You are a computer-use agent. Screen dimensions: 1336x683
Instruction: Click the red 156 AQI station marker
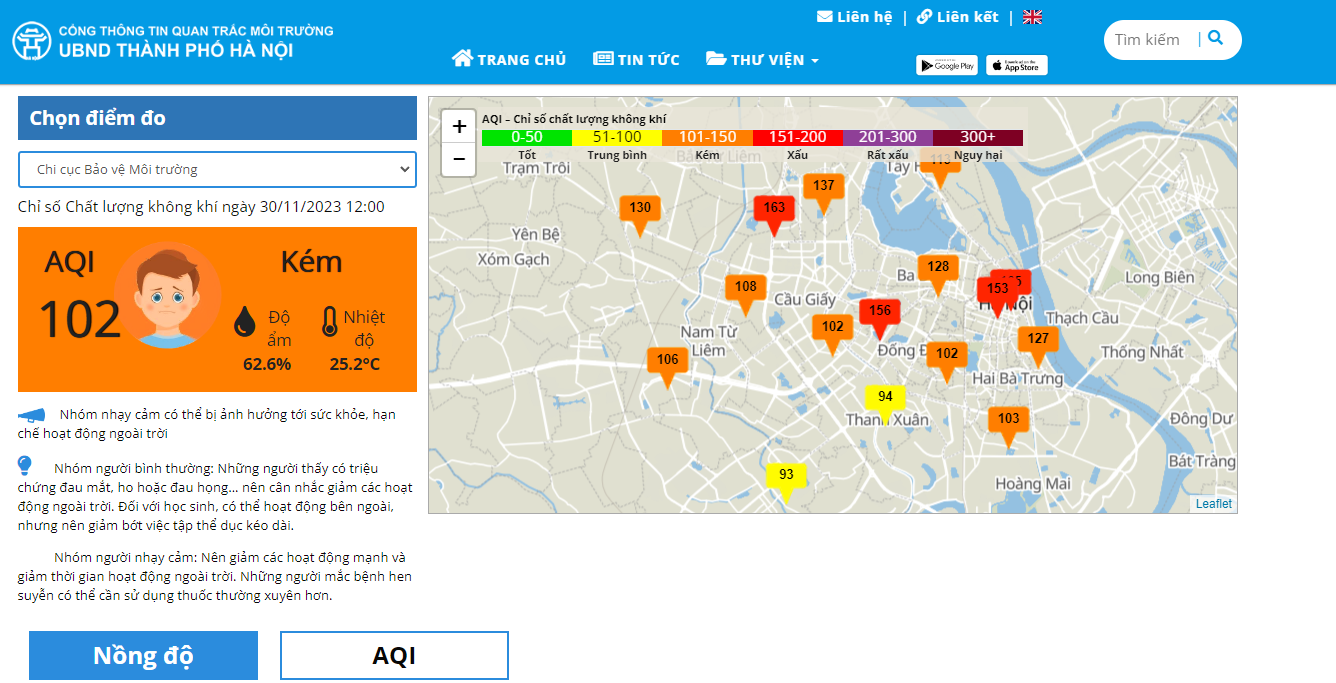(x=880, y=311)
